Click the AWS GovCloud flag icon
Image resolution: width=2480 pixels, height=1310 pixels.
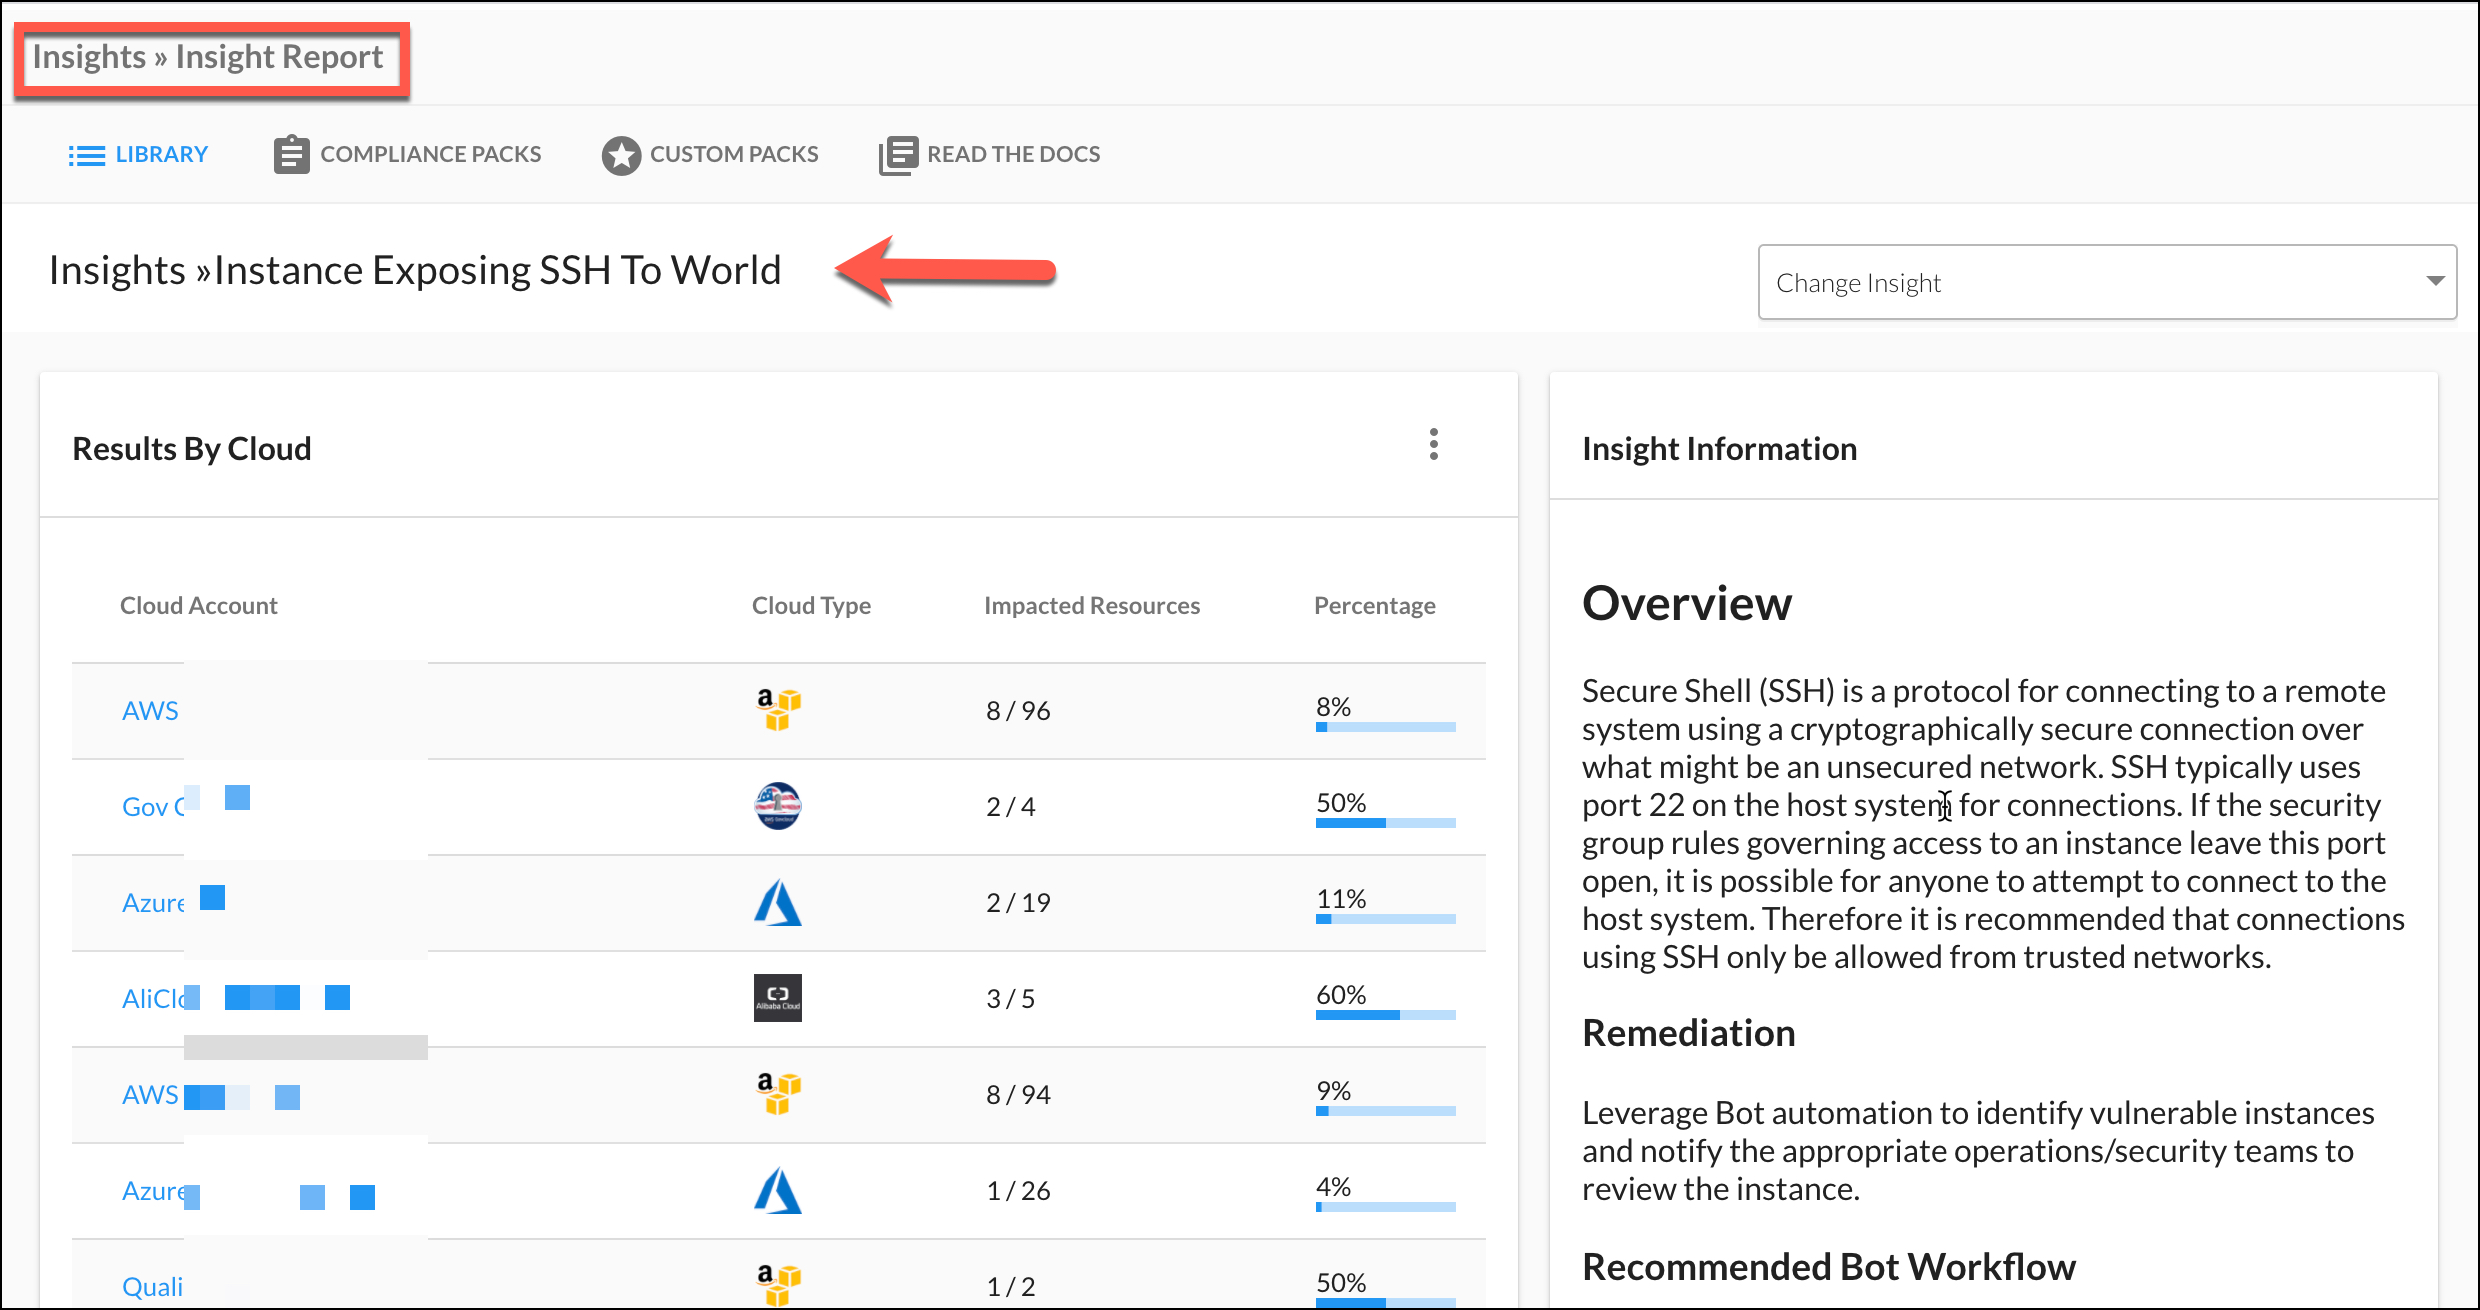[x=777, y=806]
